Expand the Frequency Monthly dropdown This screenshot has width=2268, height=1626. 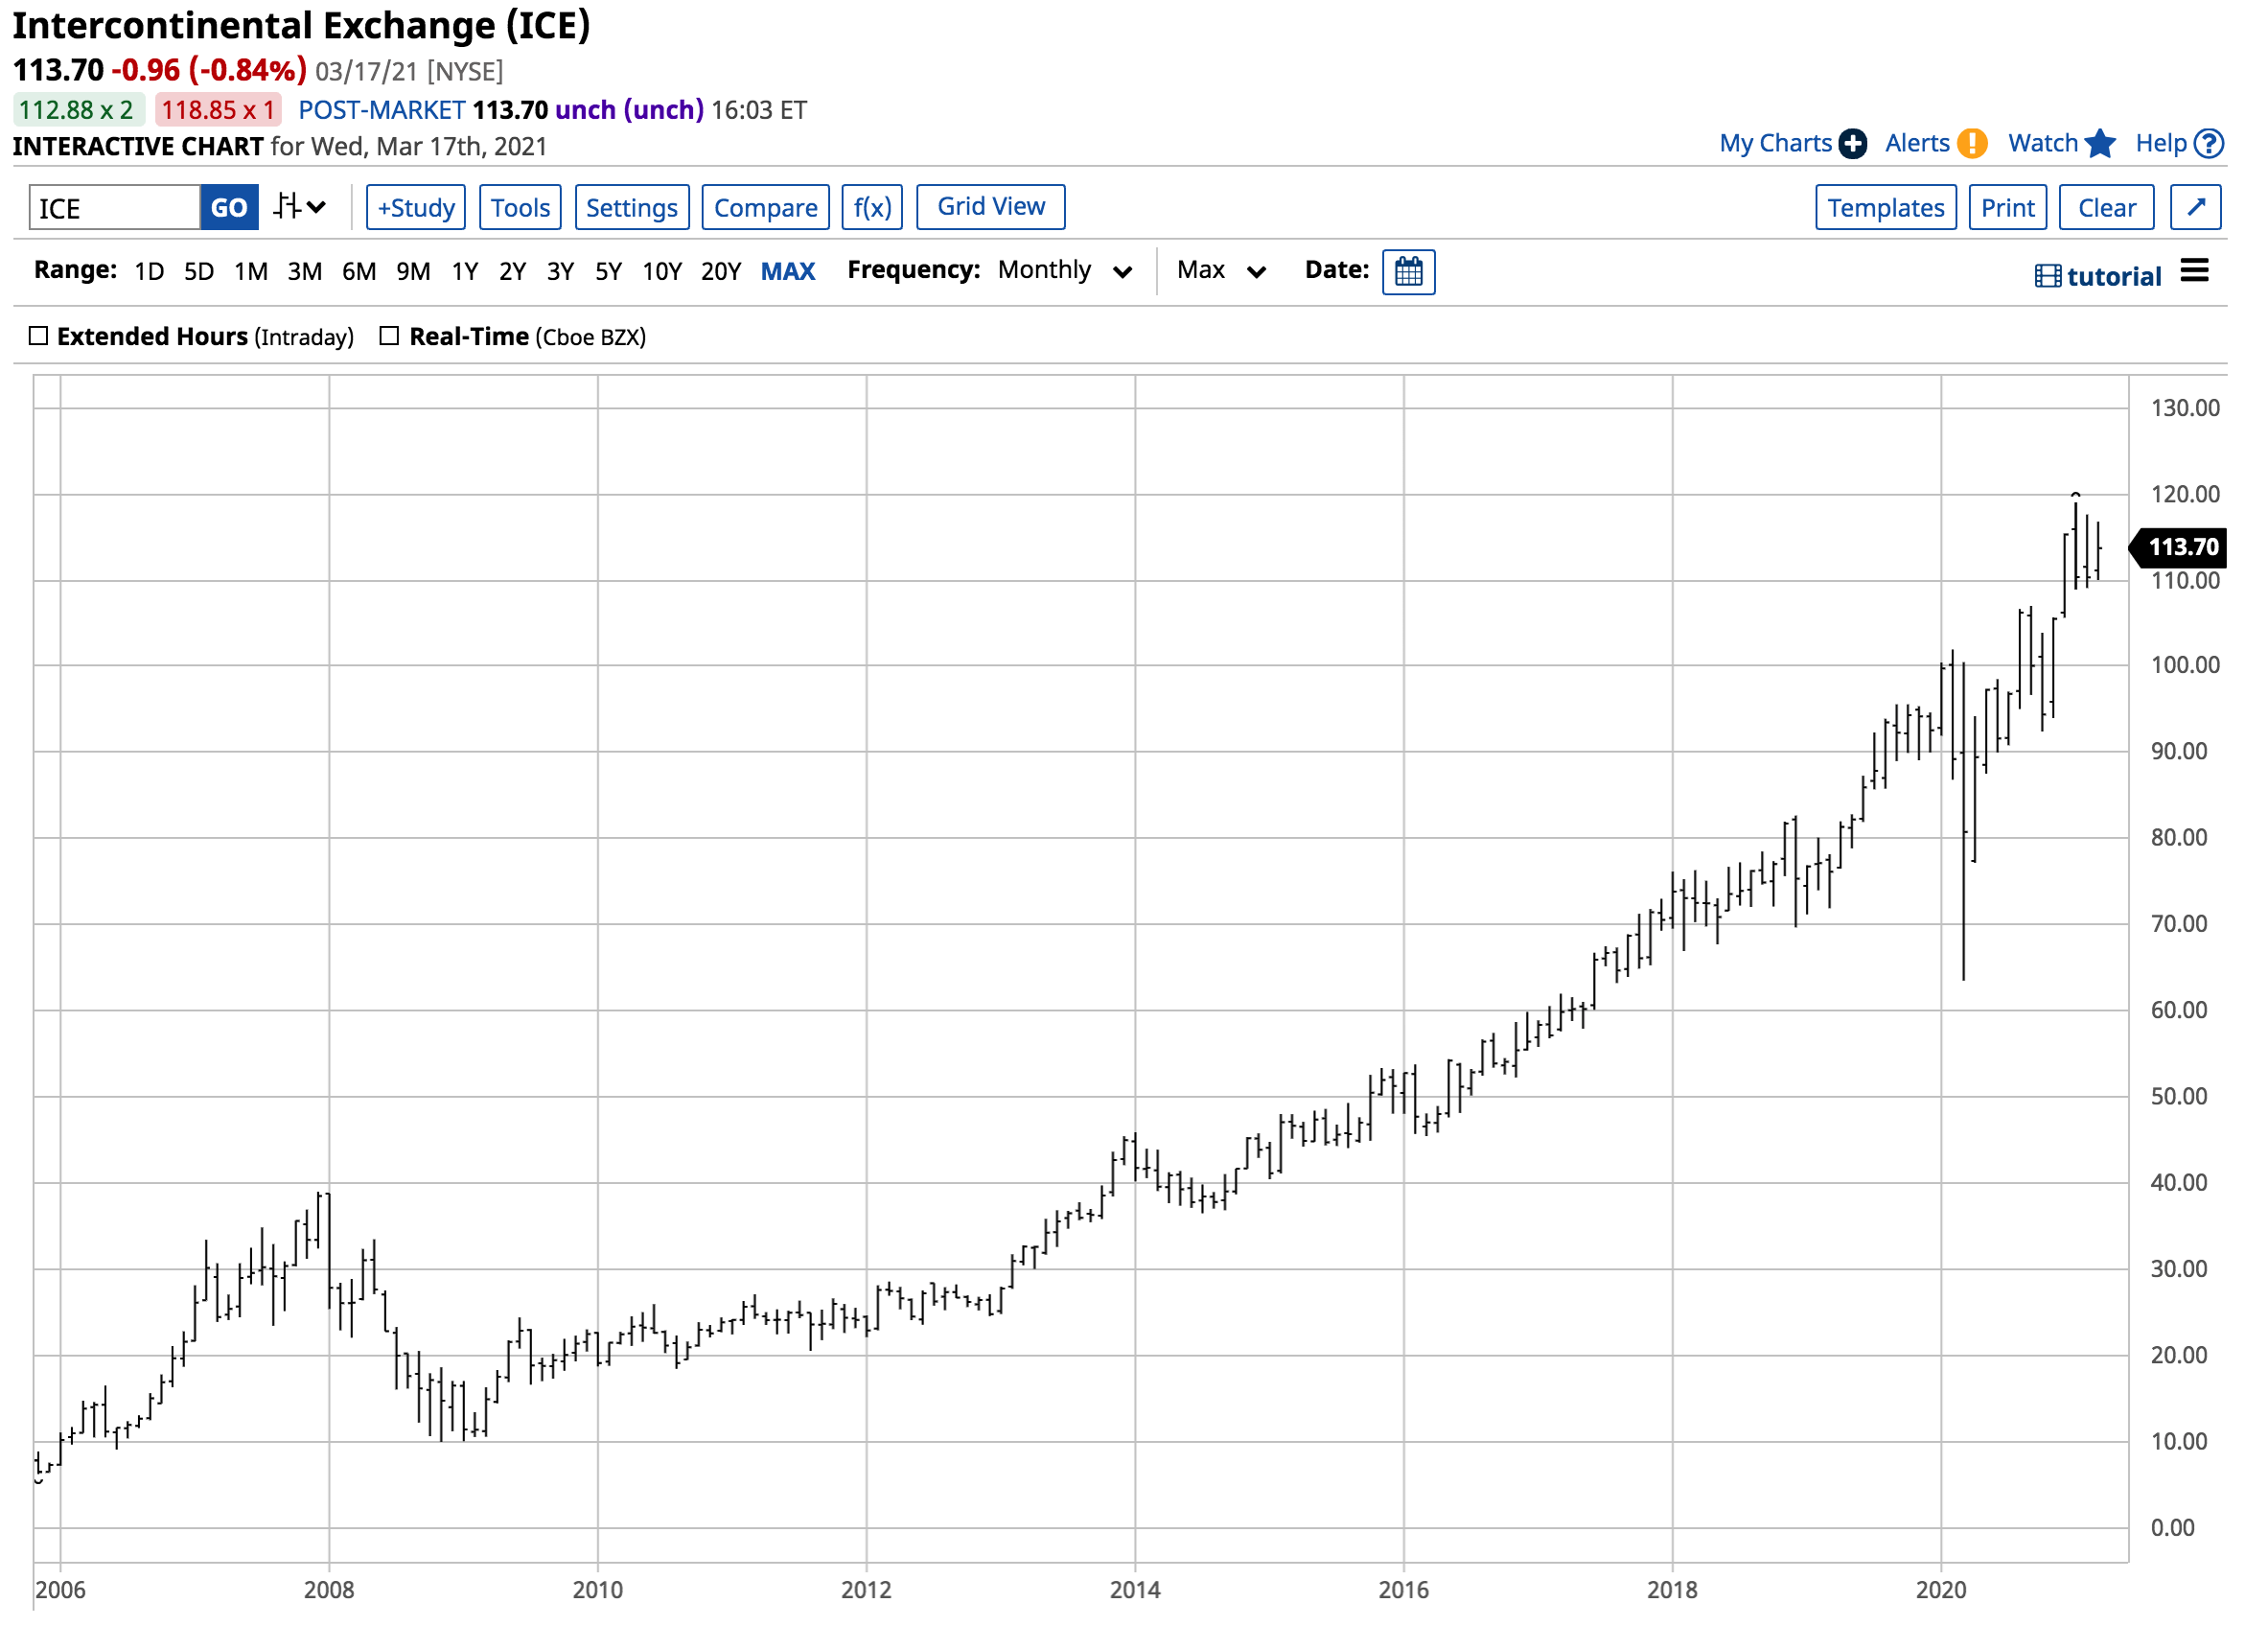[1064, 270]
